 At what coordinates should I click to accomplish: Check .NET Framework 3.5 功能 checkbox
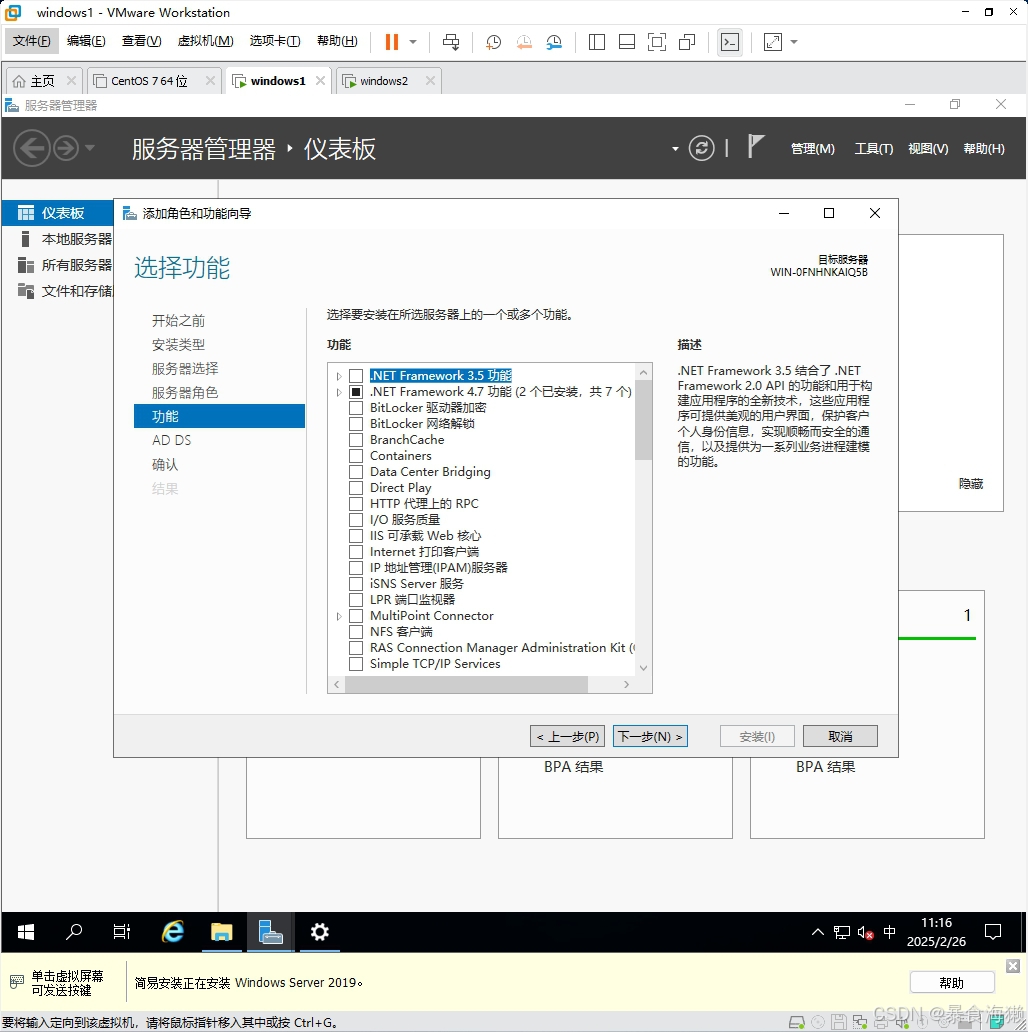point(356,376)
